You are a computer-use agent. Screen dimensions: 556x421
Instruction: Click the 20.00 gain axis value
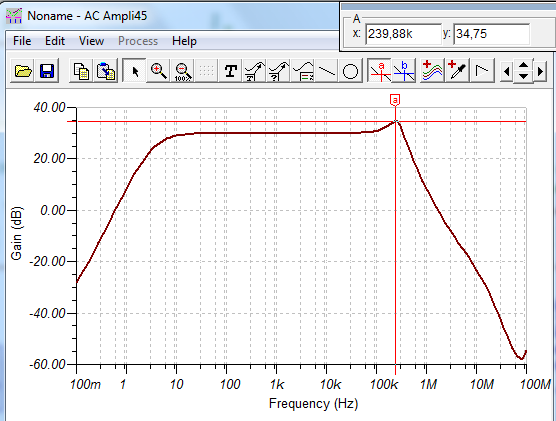tap(49, 159)
